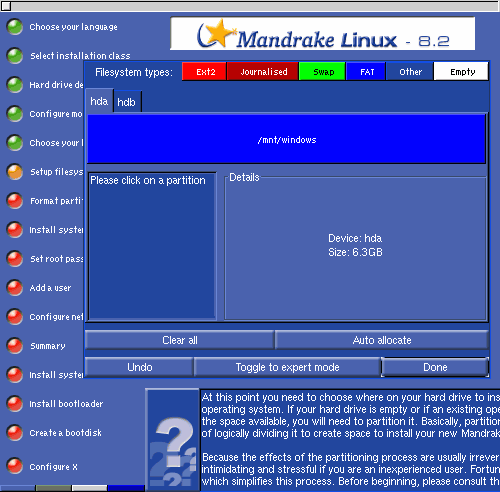Switch to the hdb drive tab
500x492 pixels.
(127, 102)
